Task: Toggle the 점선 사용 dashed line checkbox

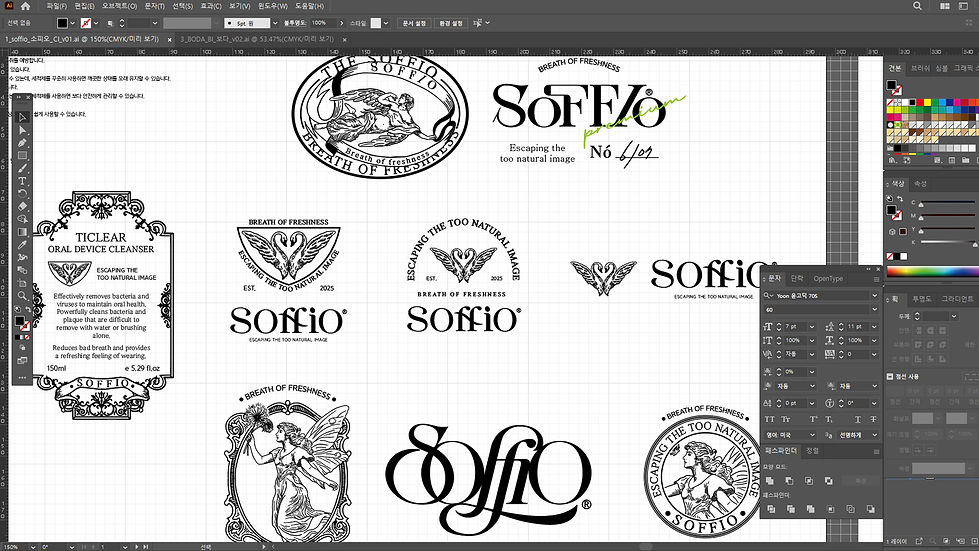Action: coord(890,376)
